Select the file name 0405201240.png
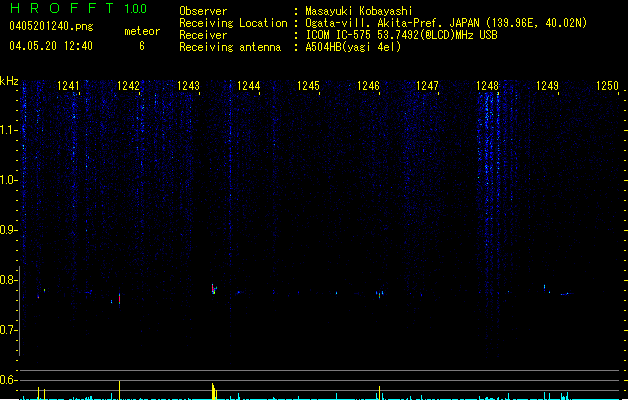 pyautogui.click(x=51, y=26)
